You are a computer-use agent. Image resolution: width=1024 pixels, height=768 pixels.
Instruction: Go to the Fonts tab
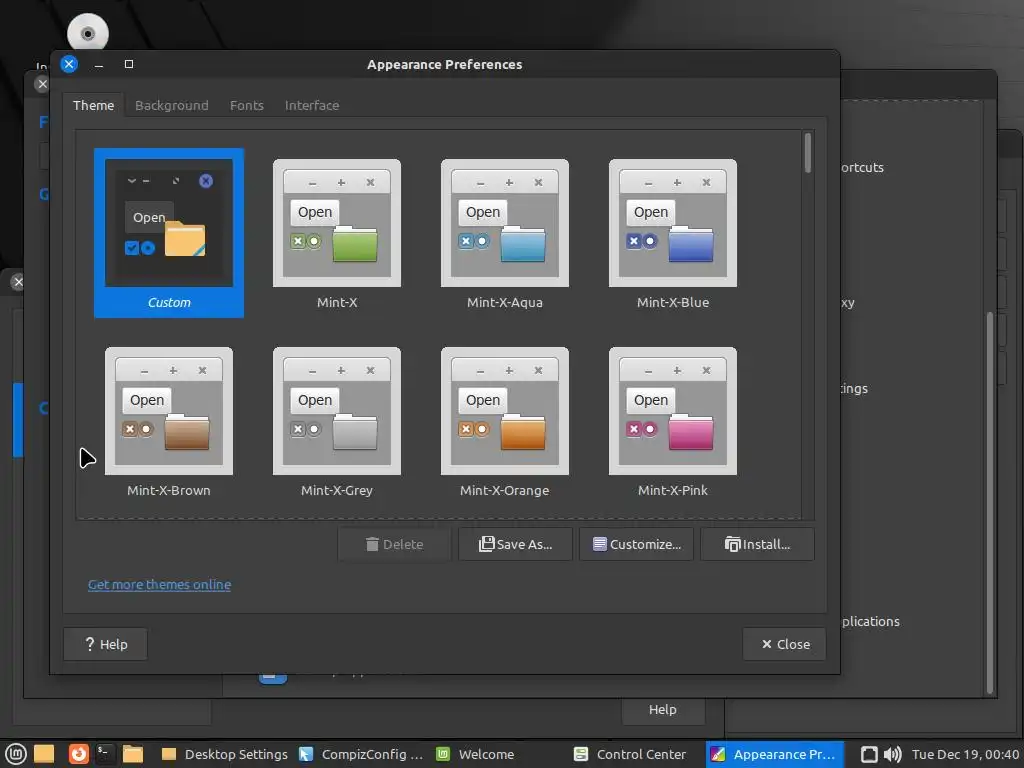click(247, 105)
